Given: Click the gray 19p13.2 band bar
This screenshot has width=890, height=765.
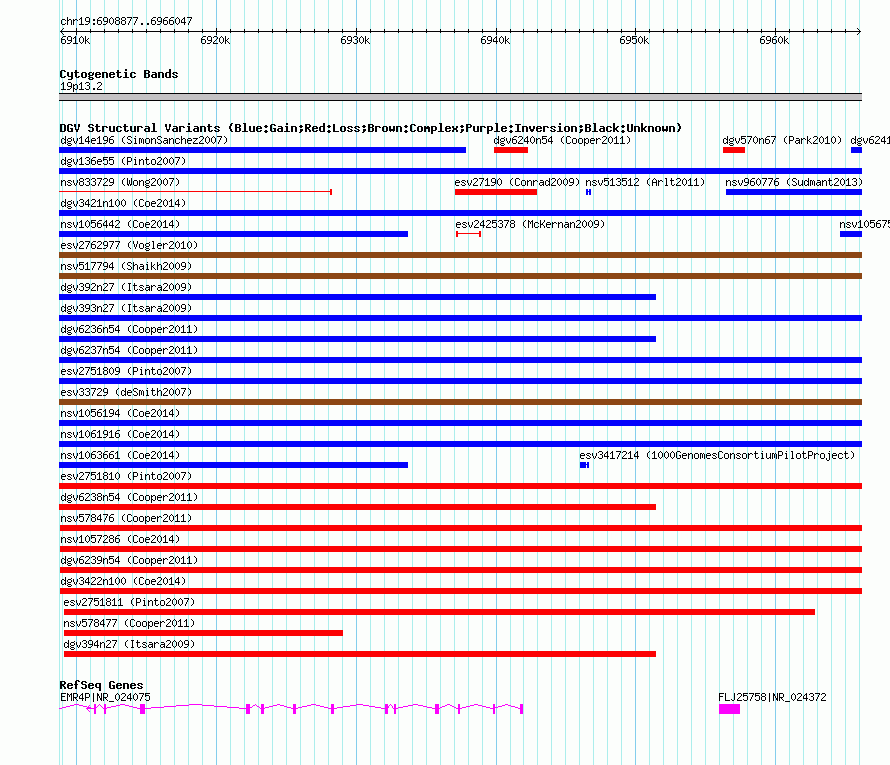Looking at the screenshot, I should (460, 97).
